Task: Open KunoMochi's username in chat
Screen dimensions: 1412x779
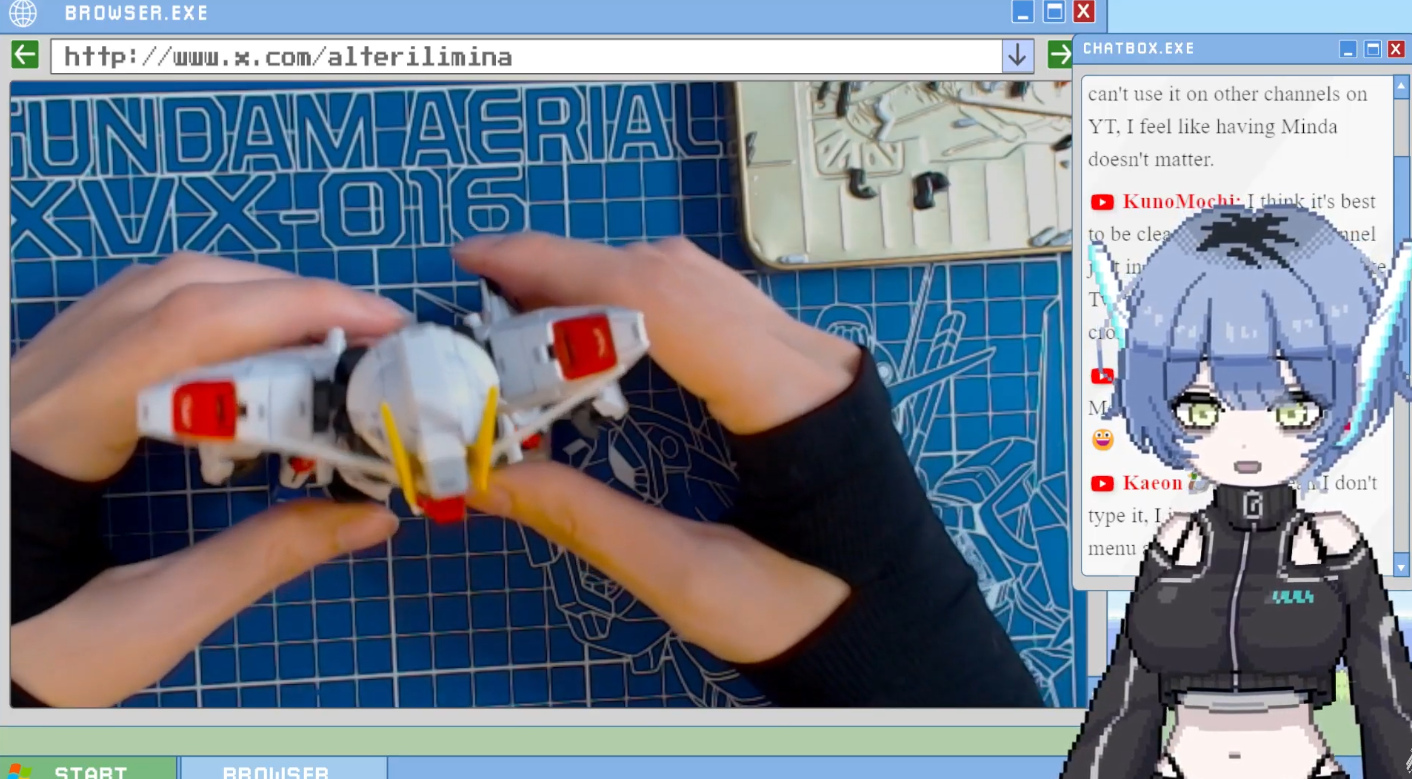Action: [x=1181, y=202]
